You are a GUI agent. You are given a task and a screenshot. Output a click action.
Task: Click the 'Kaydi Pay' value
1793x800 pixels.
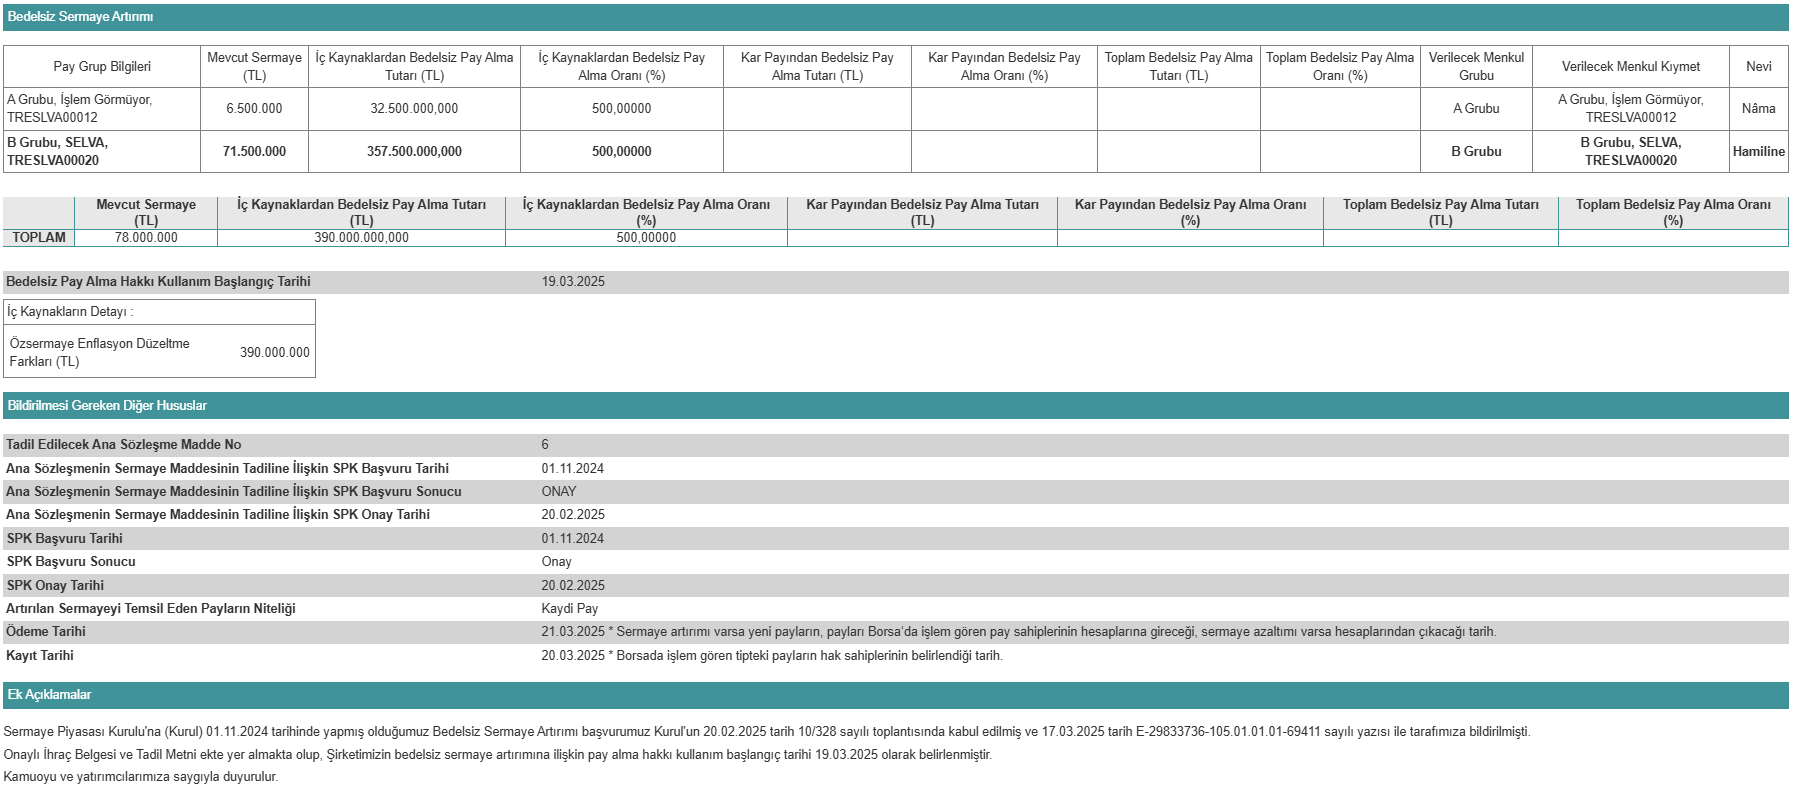click(x=570, y=608)
